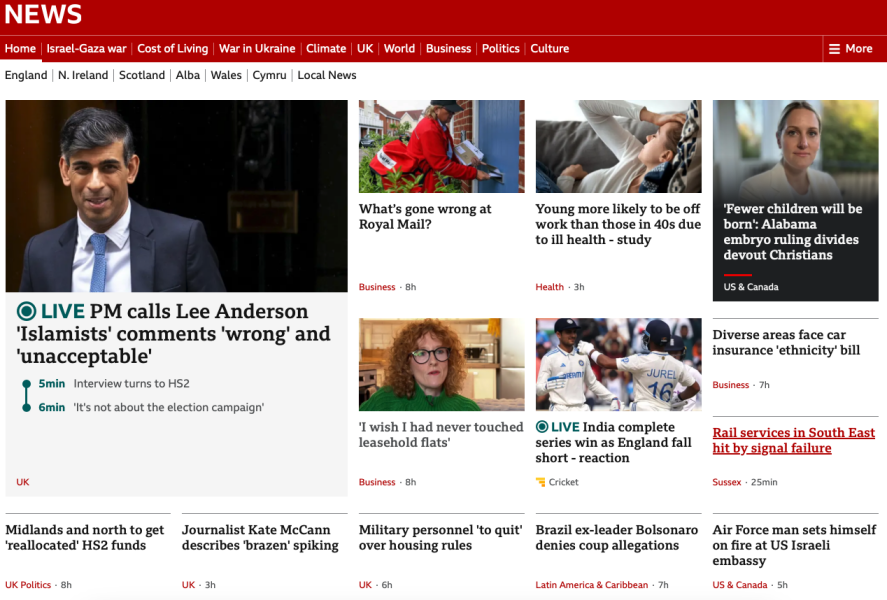Viewport: 887px width, 600px height.
Task: Choose Scotland from regional links
Action: [x=141, y=75]
